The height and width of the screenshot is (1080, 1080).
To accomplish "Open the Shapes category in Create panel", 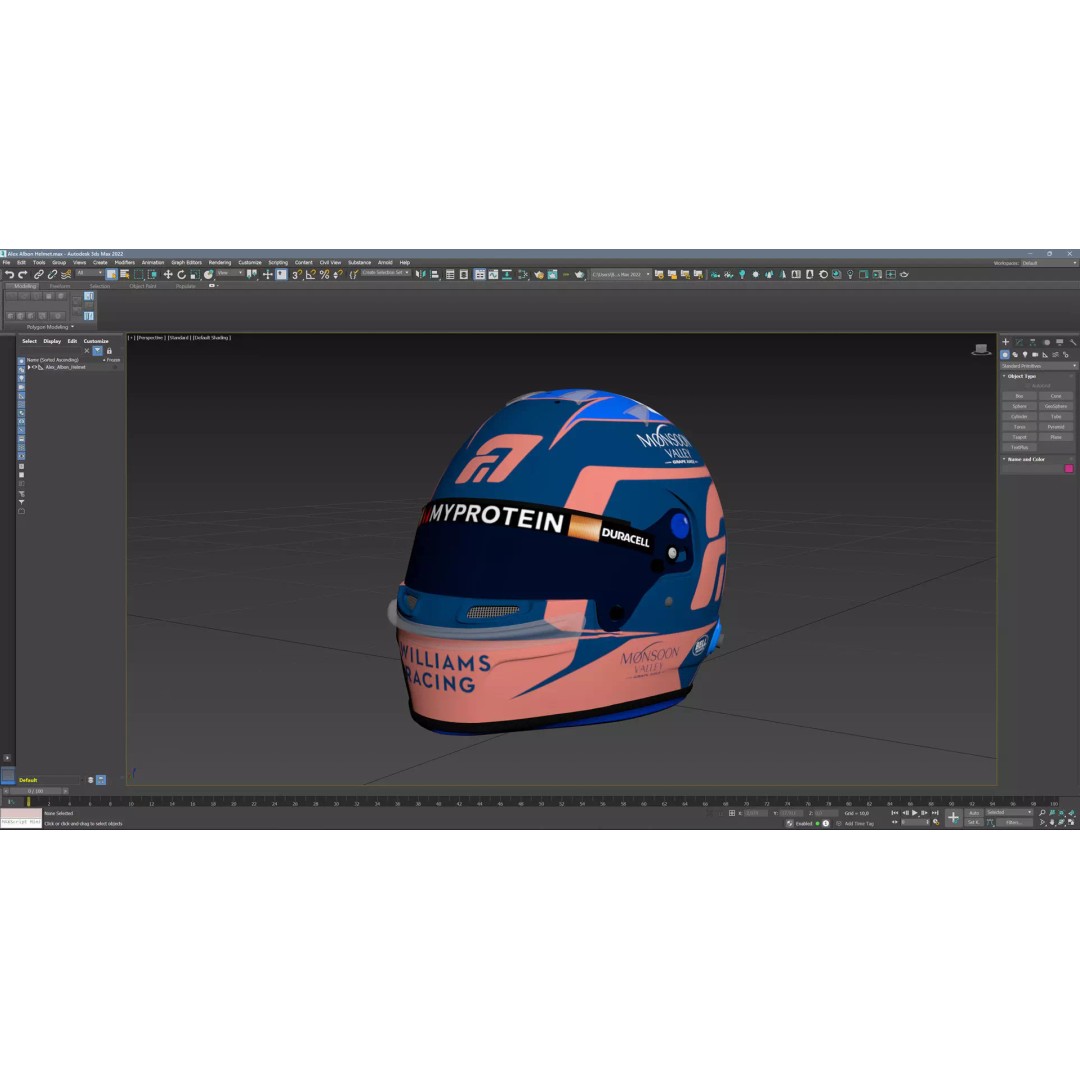I will tap(1015, 355).
